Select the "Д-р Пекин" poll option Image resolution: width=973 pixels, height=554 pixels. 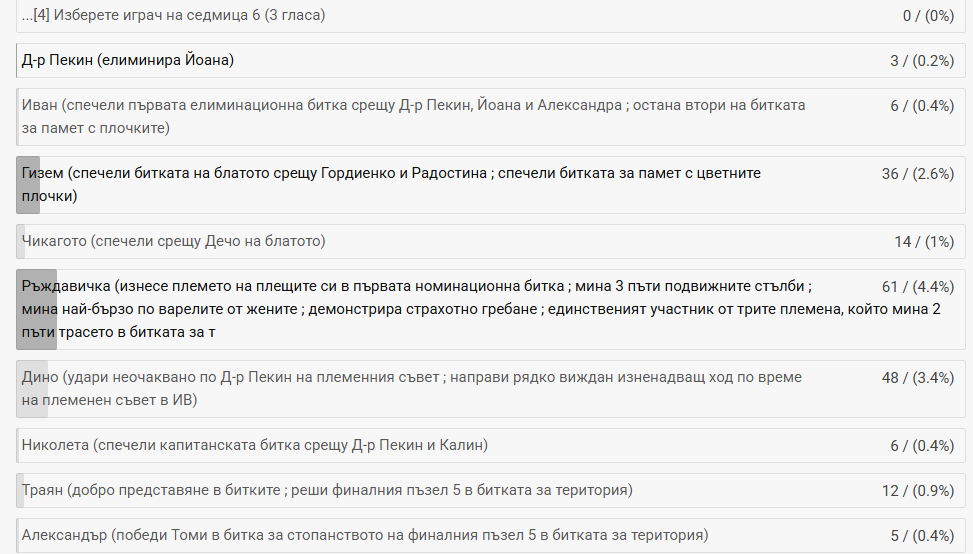coord(128,61)
